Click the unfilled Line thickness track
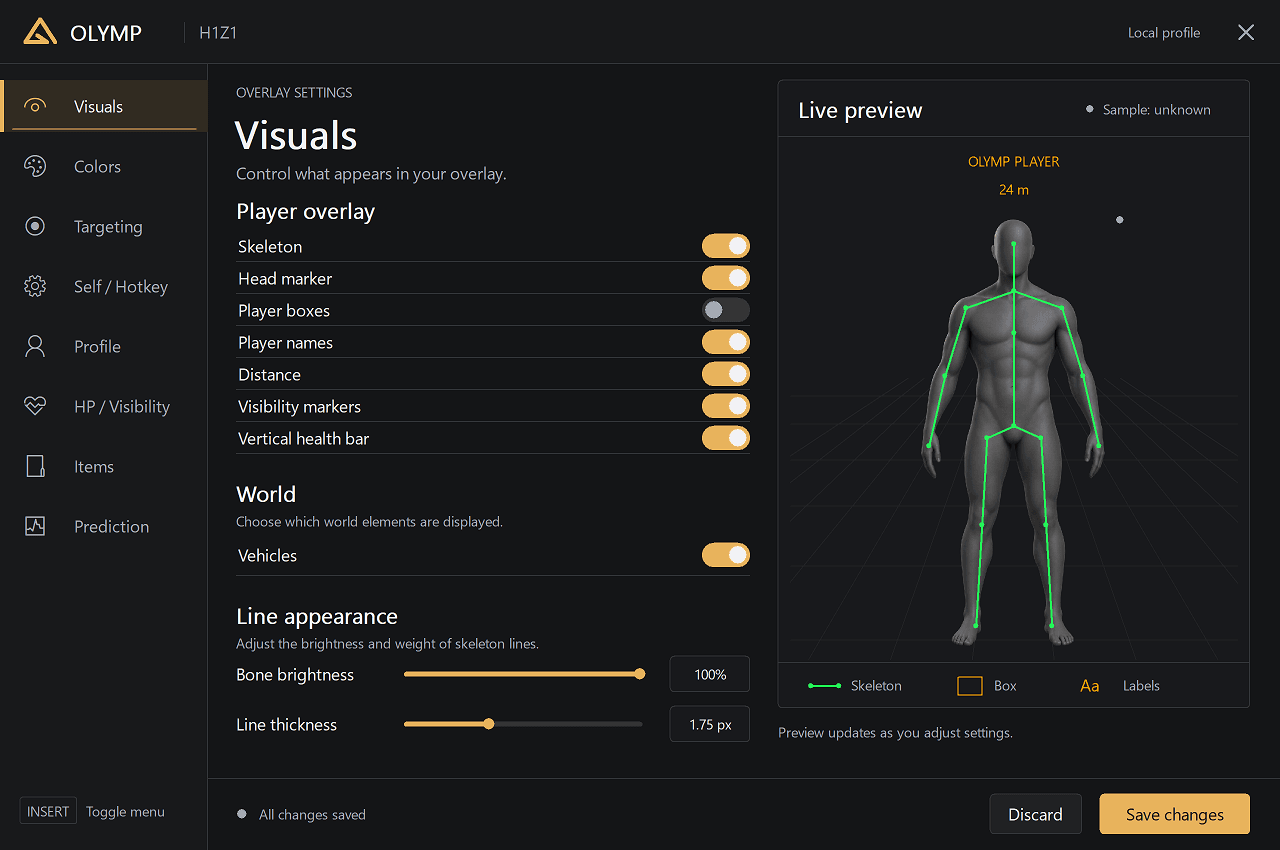Viewport: 1280px width, 850px height. [567, 724]
